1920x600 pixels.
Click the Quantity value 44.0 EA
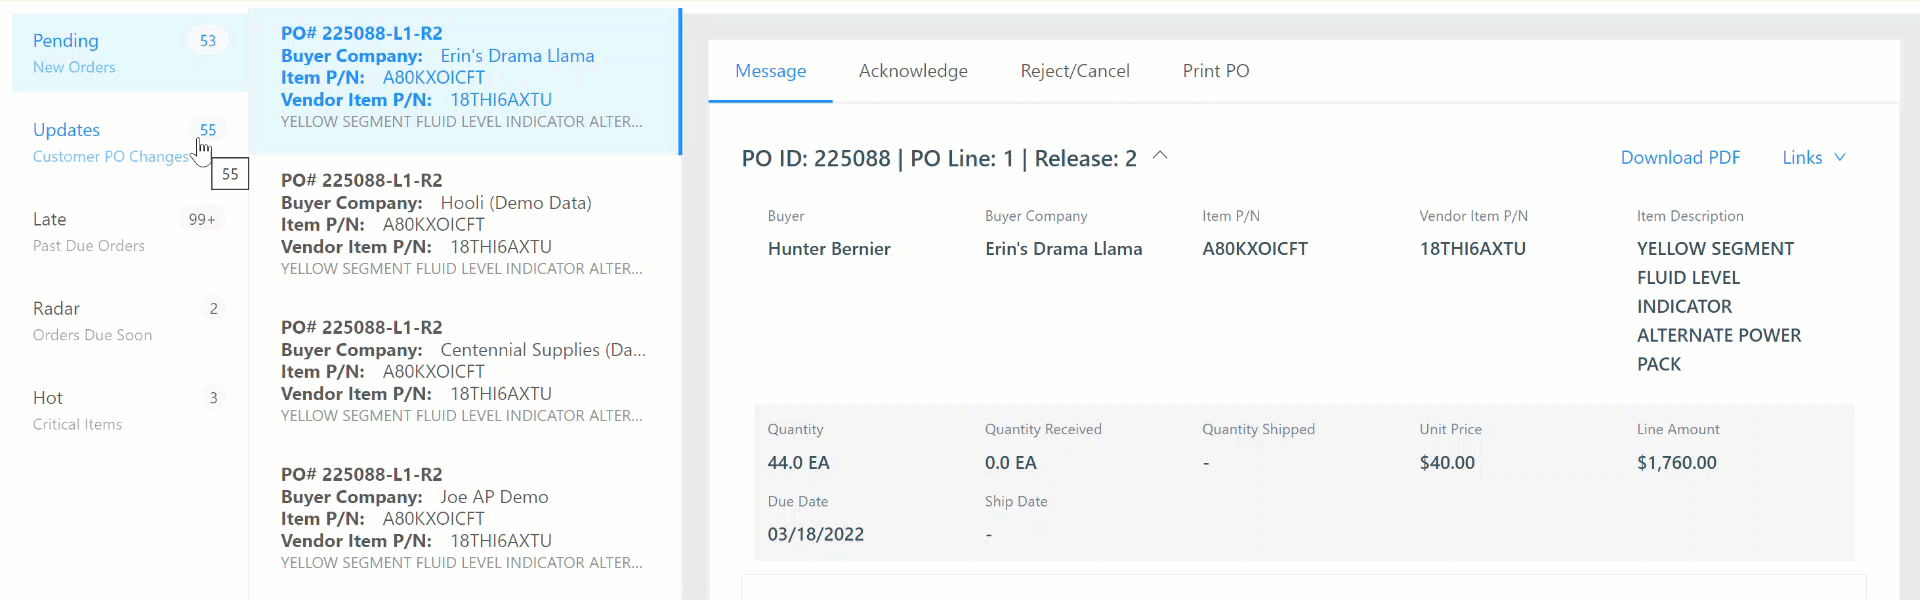pyautogui.click(x=798, y=463)
